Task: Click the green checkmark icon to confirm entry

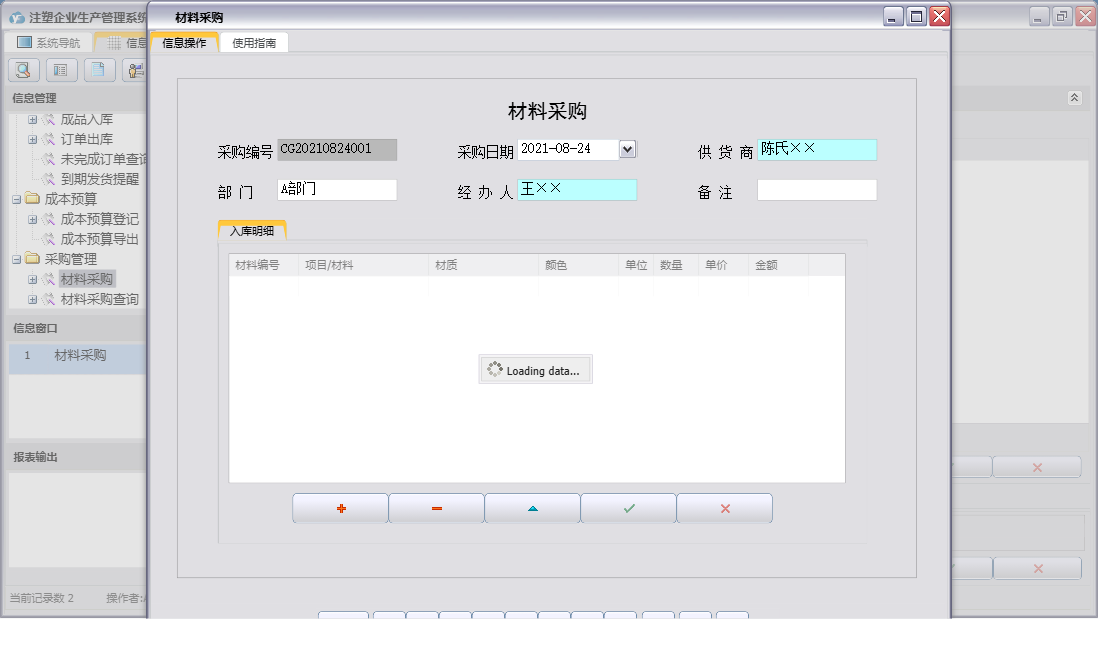Action: coord(628,508)
